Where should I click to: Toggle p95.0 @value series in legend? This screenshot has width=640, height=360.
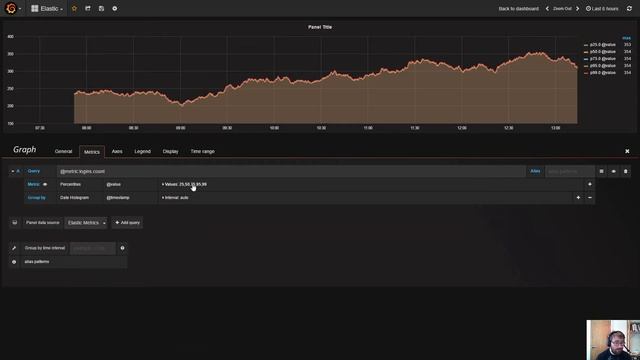(x=602, y=66)
